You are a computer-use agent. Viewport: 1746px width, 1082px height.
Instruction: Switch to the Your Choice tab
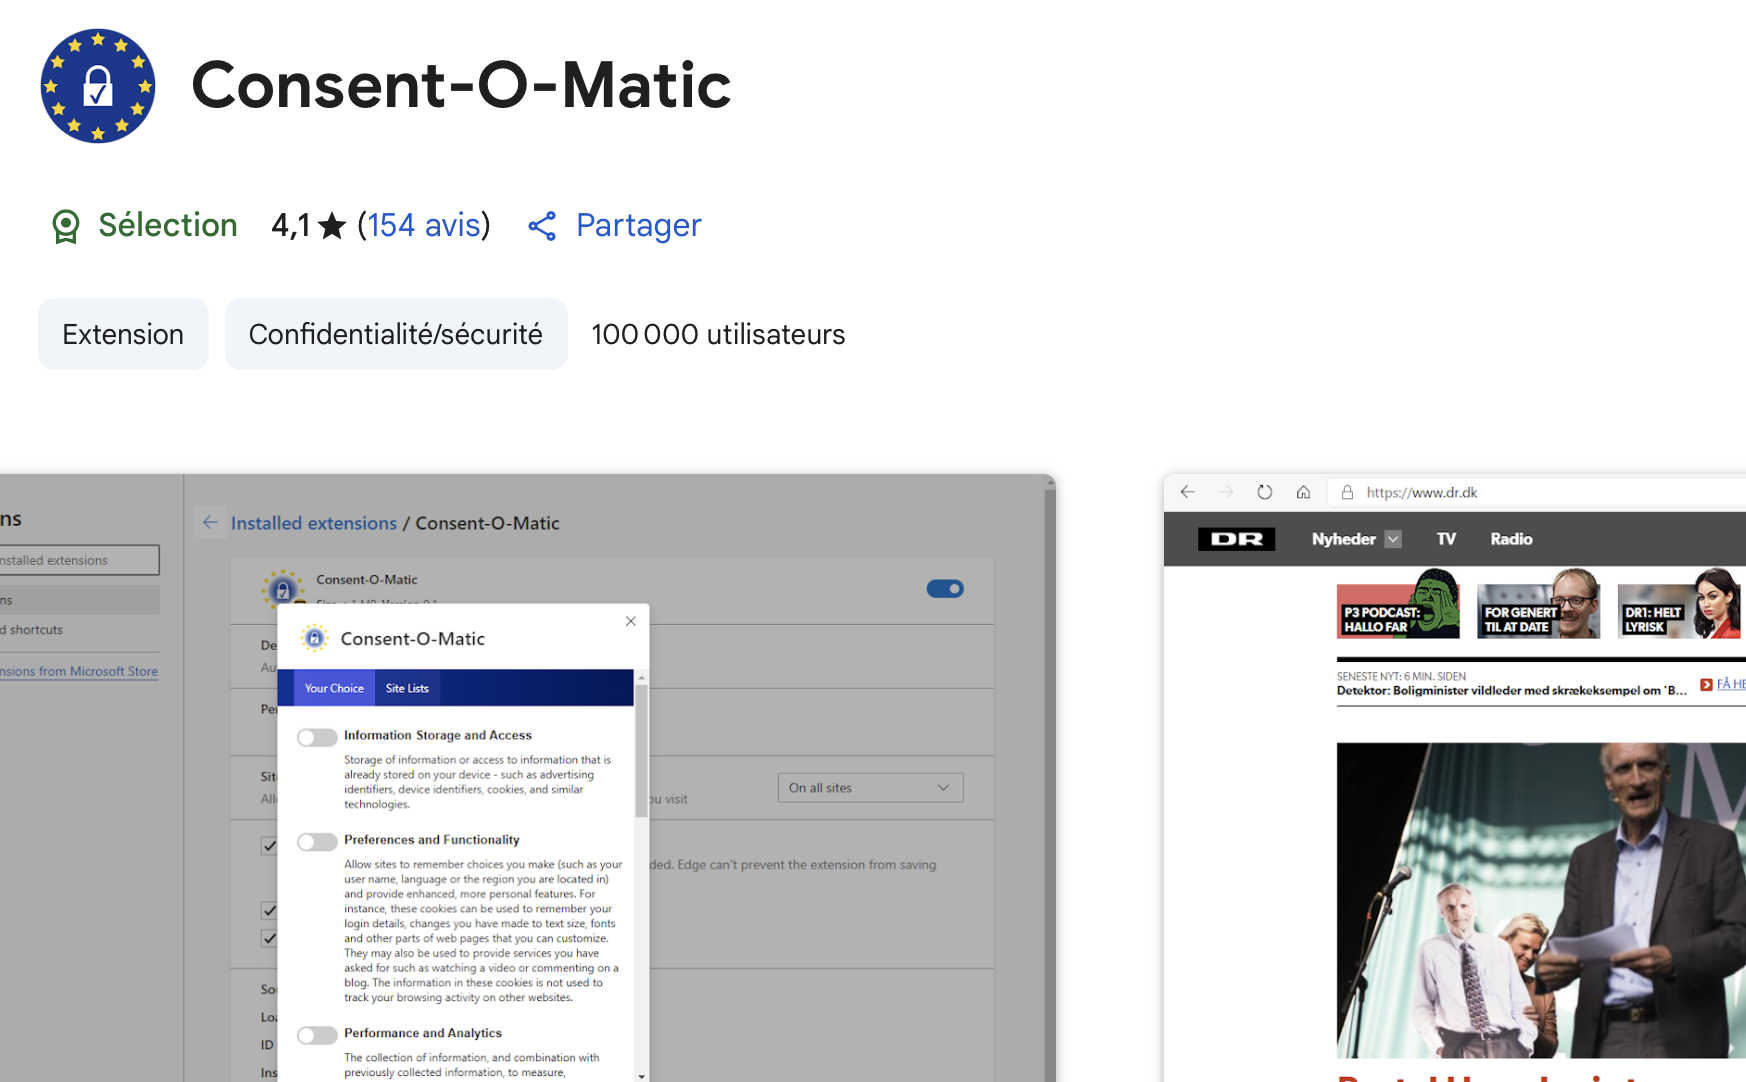[x=334, y=688]
